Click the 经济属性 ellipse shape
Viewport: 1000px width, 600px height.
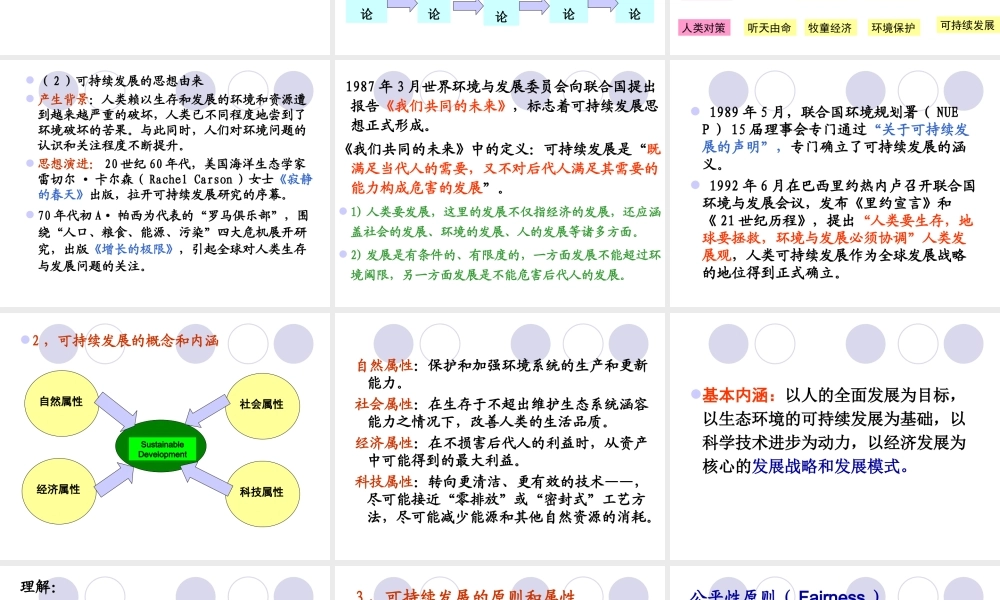[59, 491]
